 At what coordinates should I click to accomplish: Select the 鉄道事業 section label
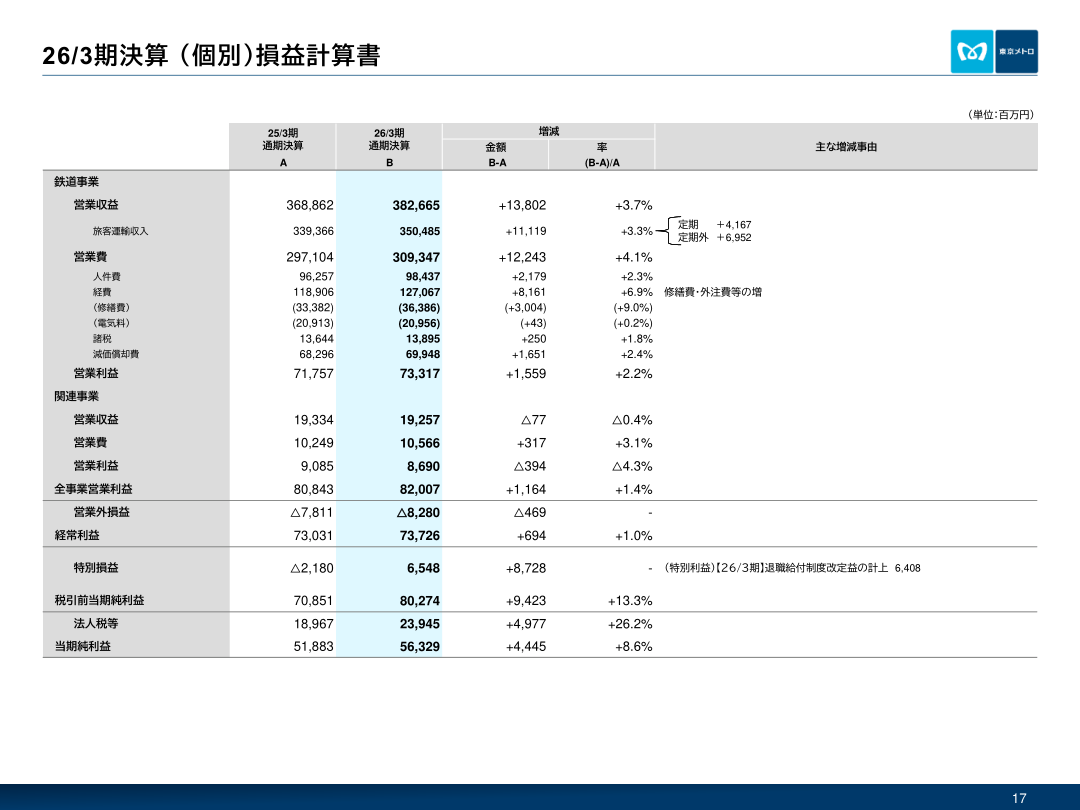[x=76, y=182]
